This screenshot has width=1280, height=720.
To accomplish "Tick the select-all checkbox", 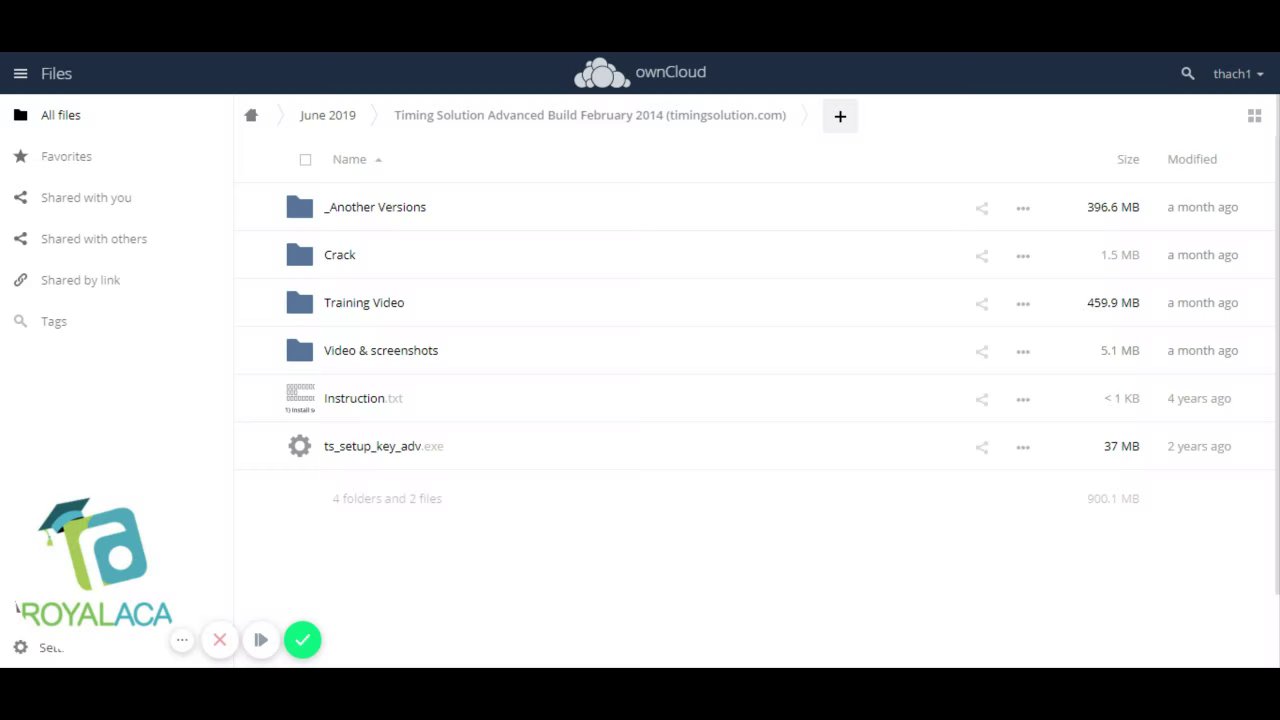I will coord(305,160).
